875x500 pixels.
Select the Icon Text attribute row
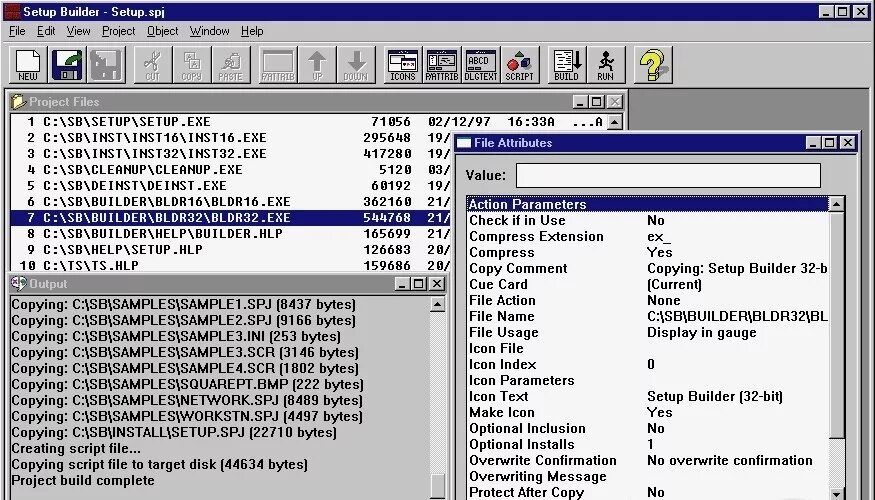tap(648, 397)
